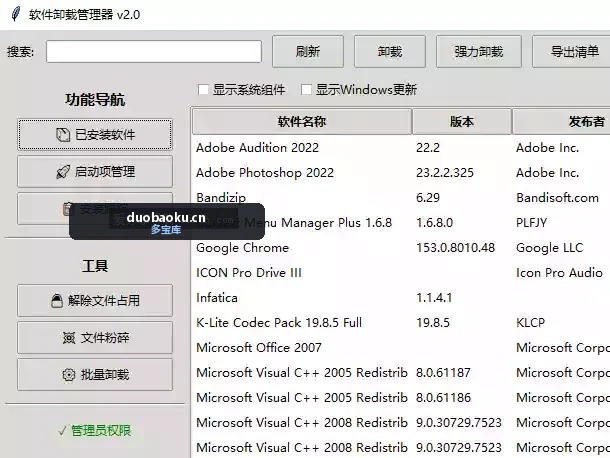Image resolution: width=610 pixels, height=458 pixels.
Task: Click publisher Google LLC cell
Action: (549, 248)
